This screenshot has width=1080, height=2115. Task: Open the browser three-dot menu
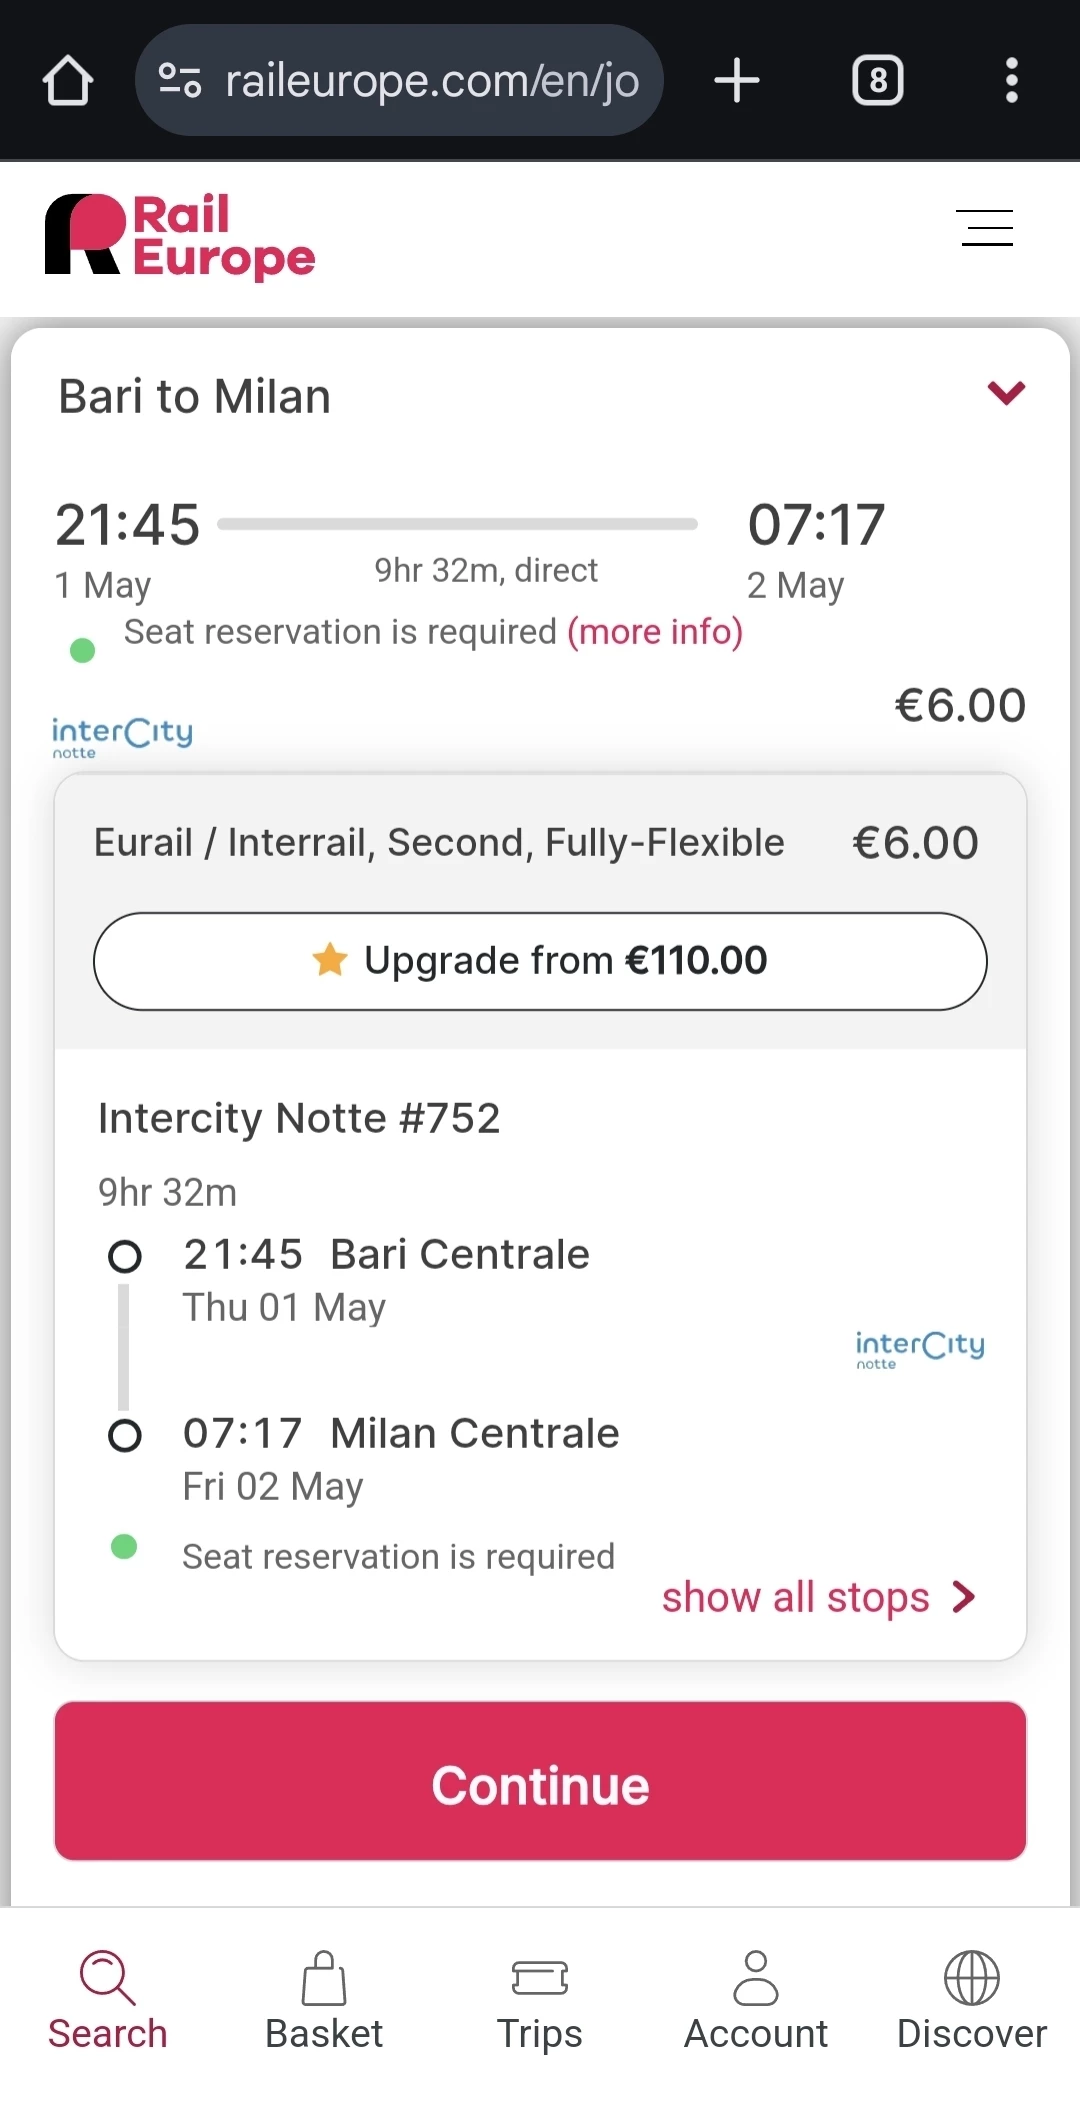1011,81
